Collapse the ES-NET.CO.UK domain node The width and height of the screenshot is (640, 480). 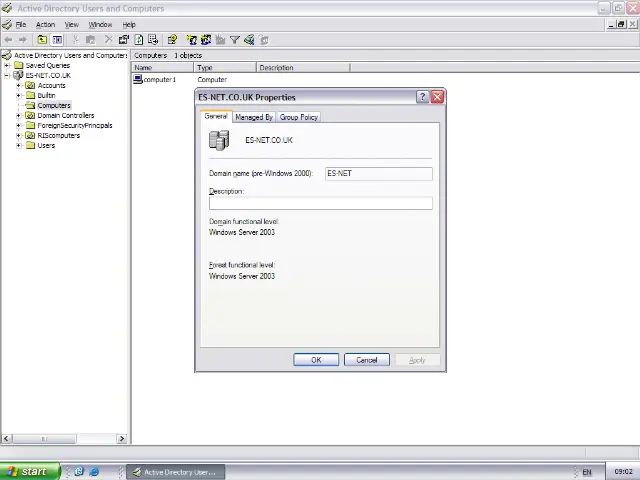point(7,76)
